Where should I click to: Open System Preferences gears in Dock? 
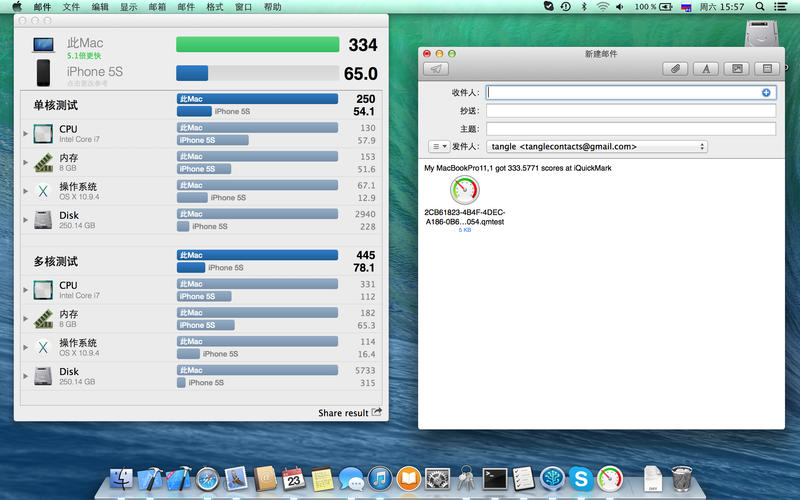(x=438, y=479)
